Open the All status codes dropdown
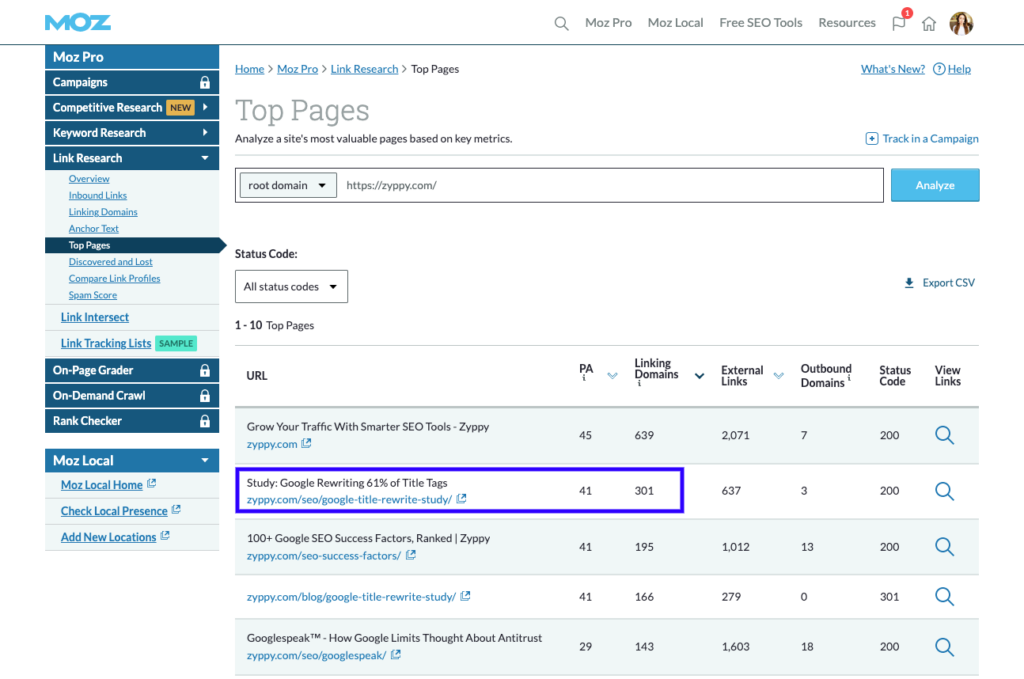This screenshot has width=1024, height=679. pos(291,287)
